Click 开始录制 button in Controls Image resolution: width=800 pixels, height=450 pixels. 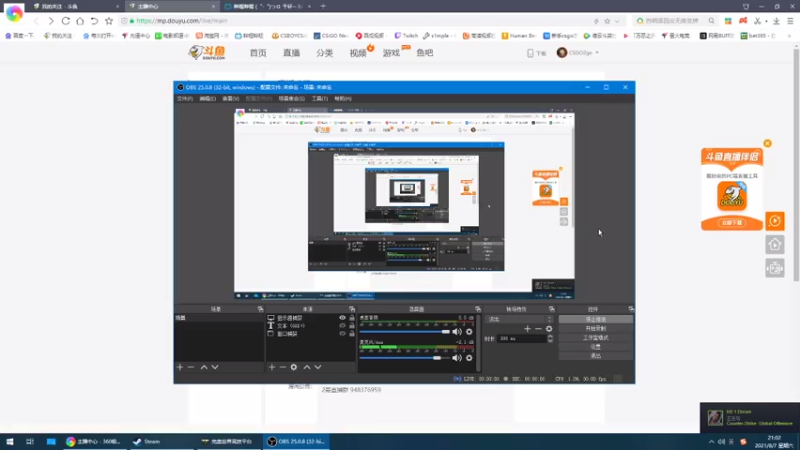[595, 329]
